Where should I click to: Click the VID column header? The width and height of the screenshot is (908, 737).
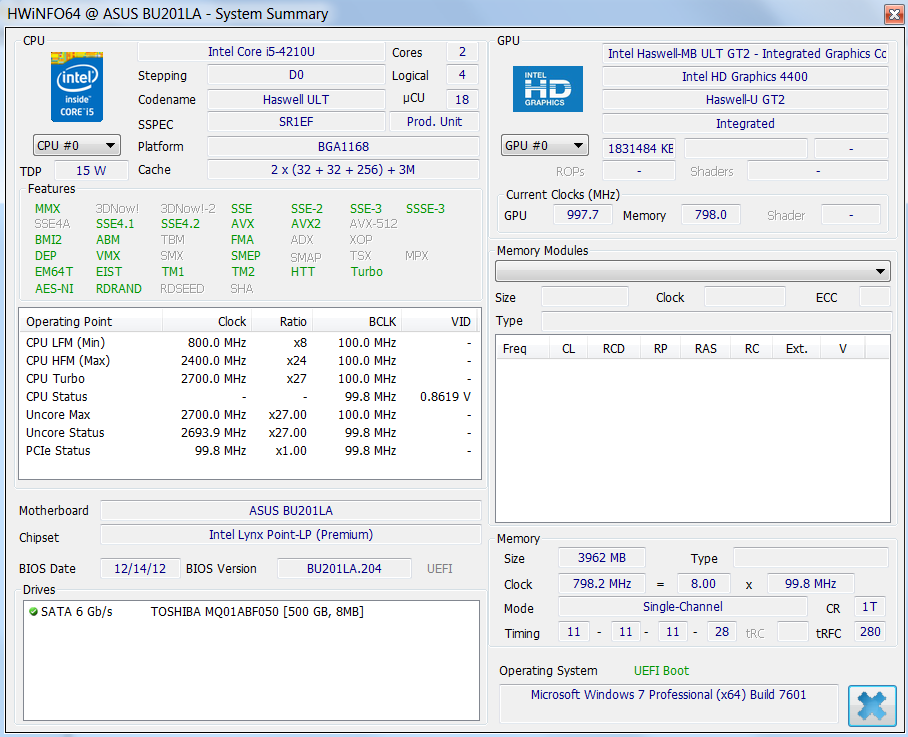440,321
